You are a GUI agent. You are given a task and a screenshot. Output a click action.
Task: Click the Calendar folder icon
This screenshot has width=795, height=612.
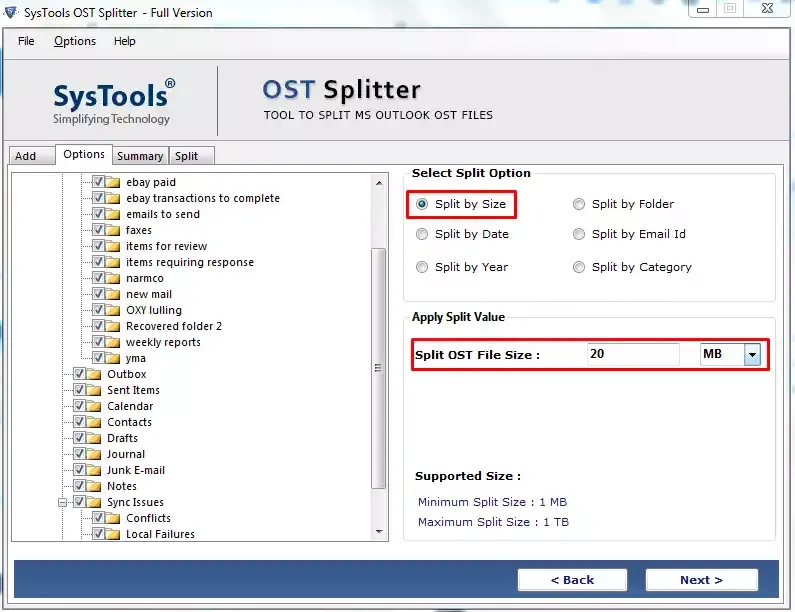coord(94,406)
